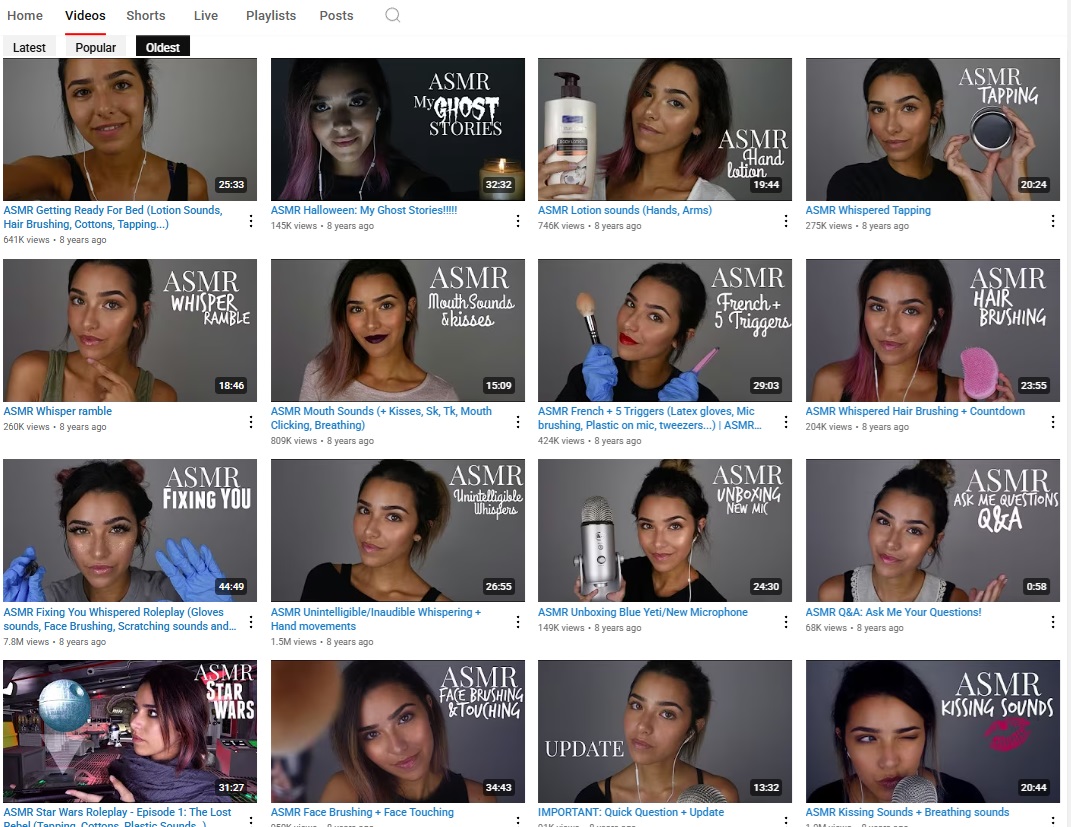
Task: Go to the Home tab
Action: coord(25,16)
